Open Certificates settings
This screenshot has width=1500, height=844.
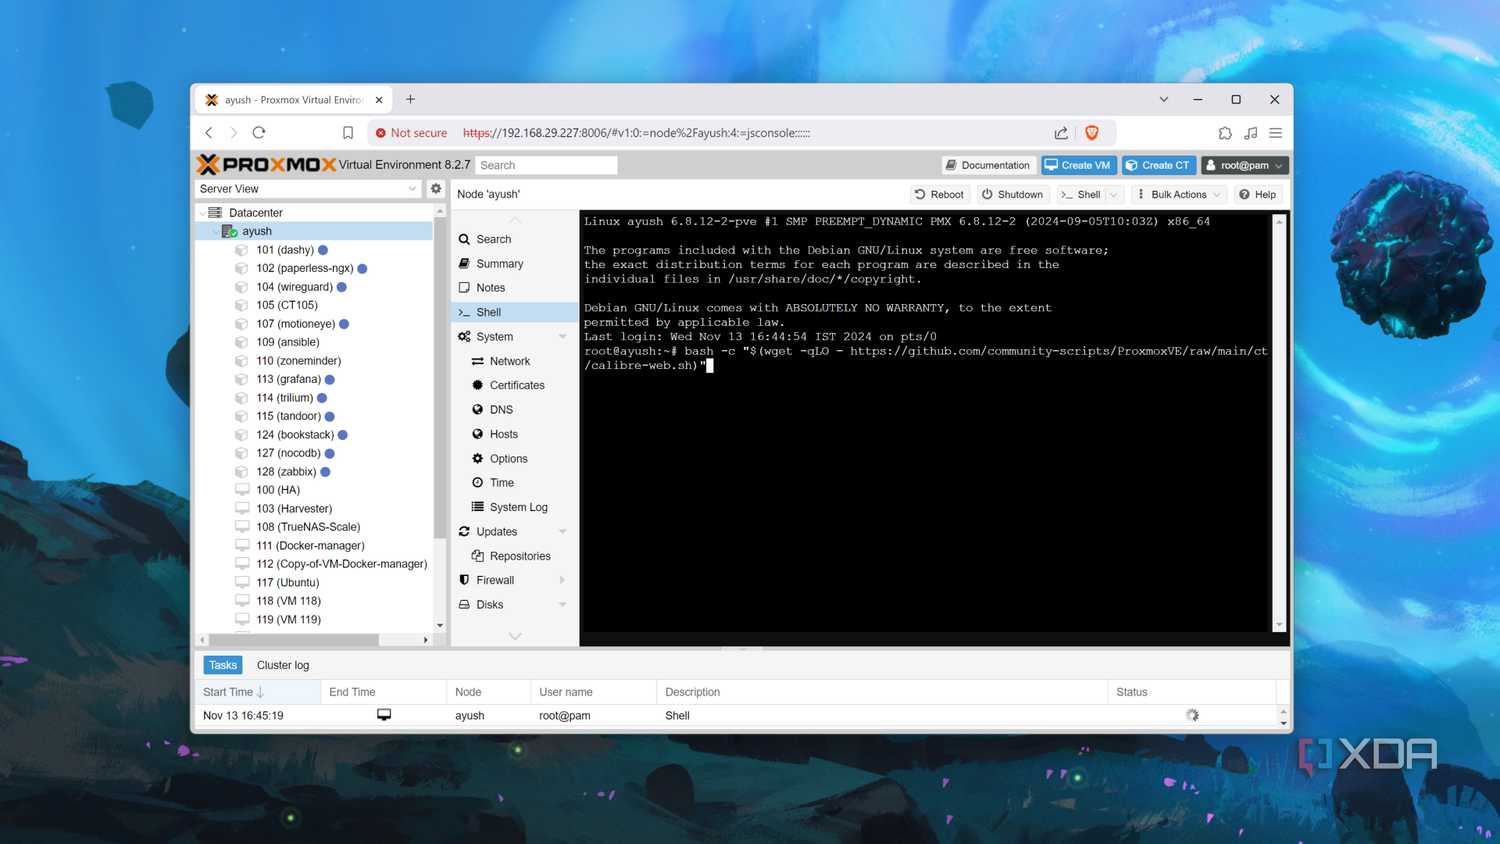pyautogui.click(x=517, y=385)
